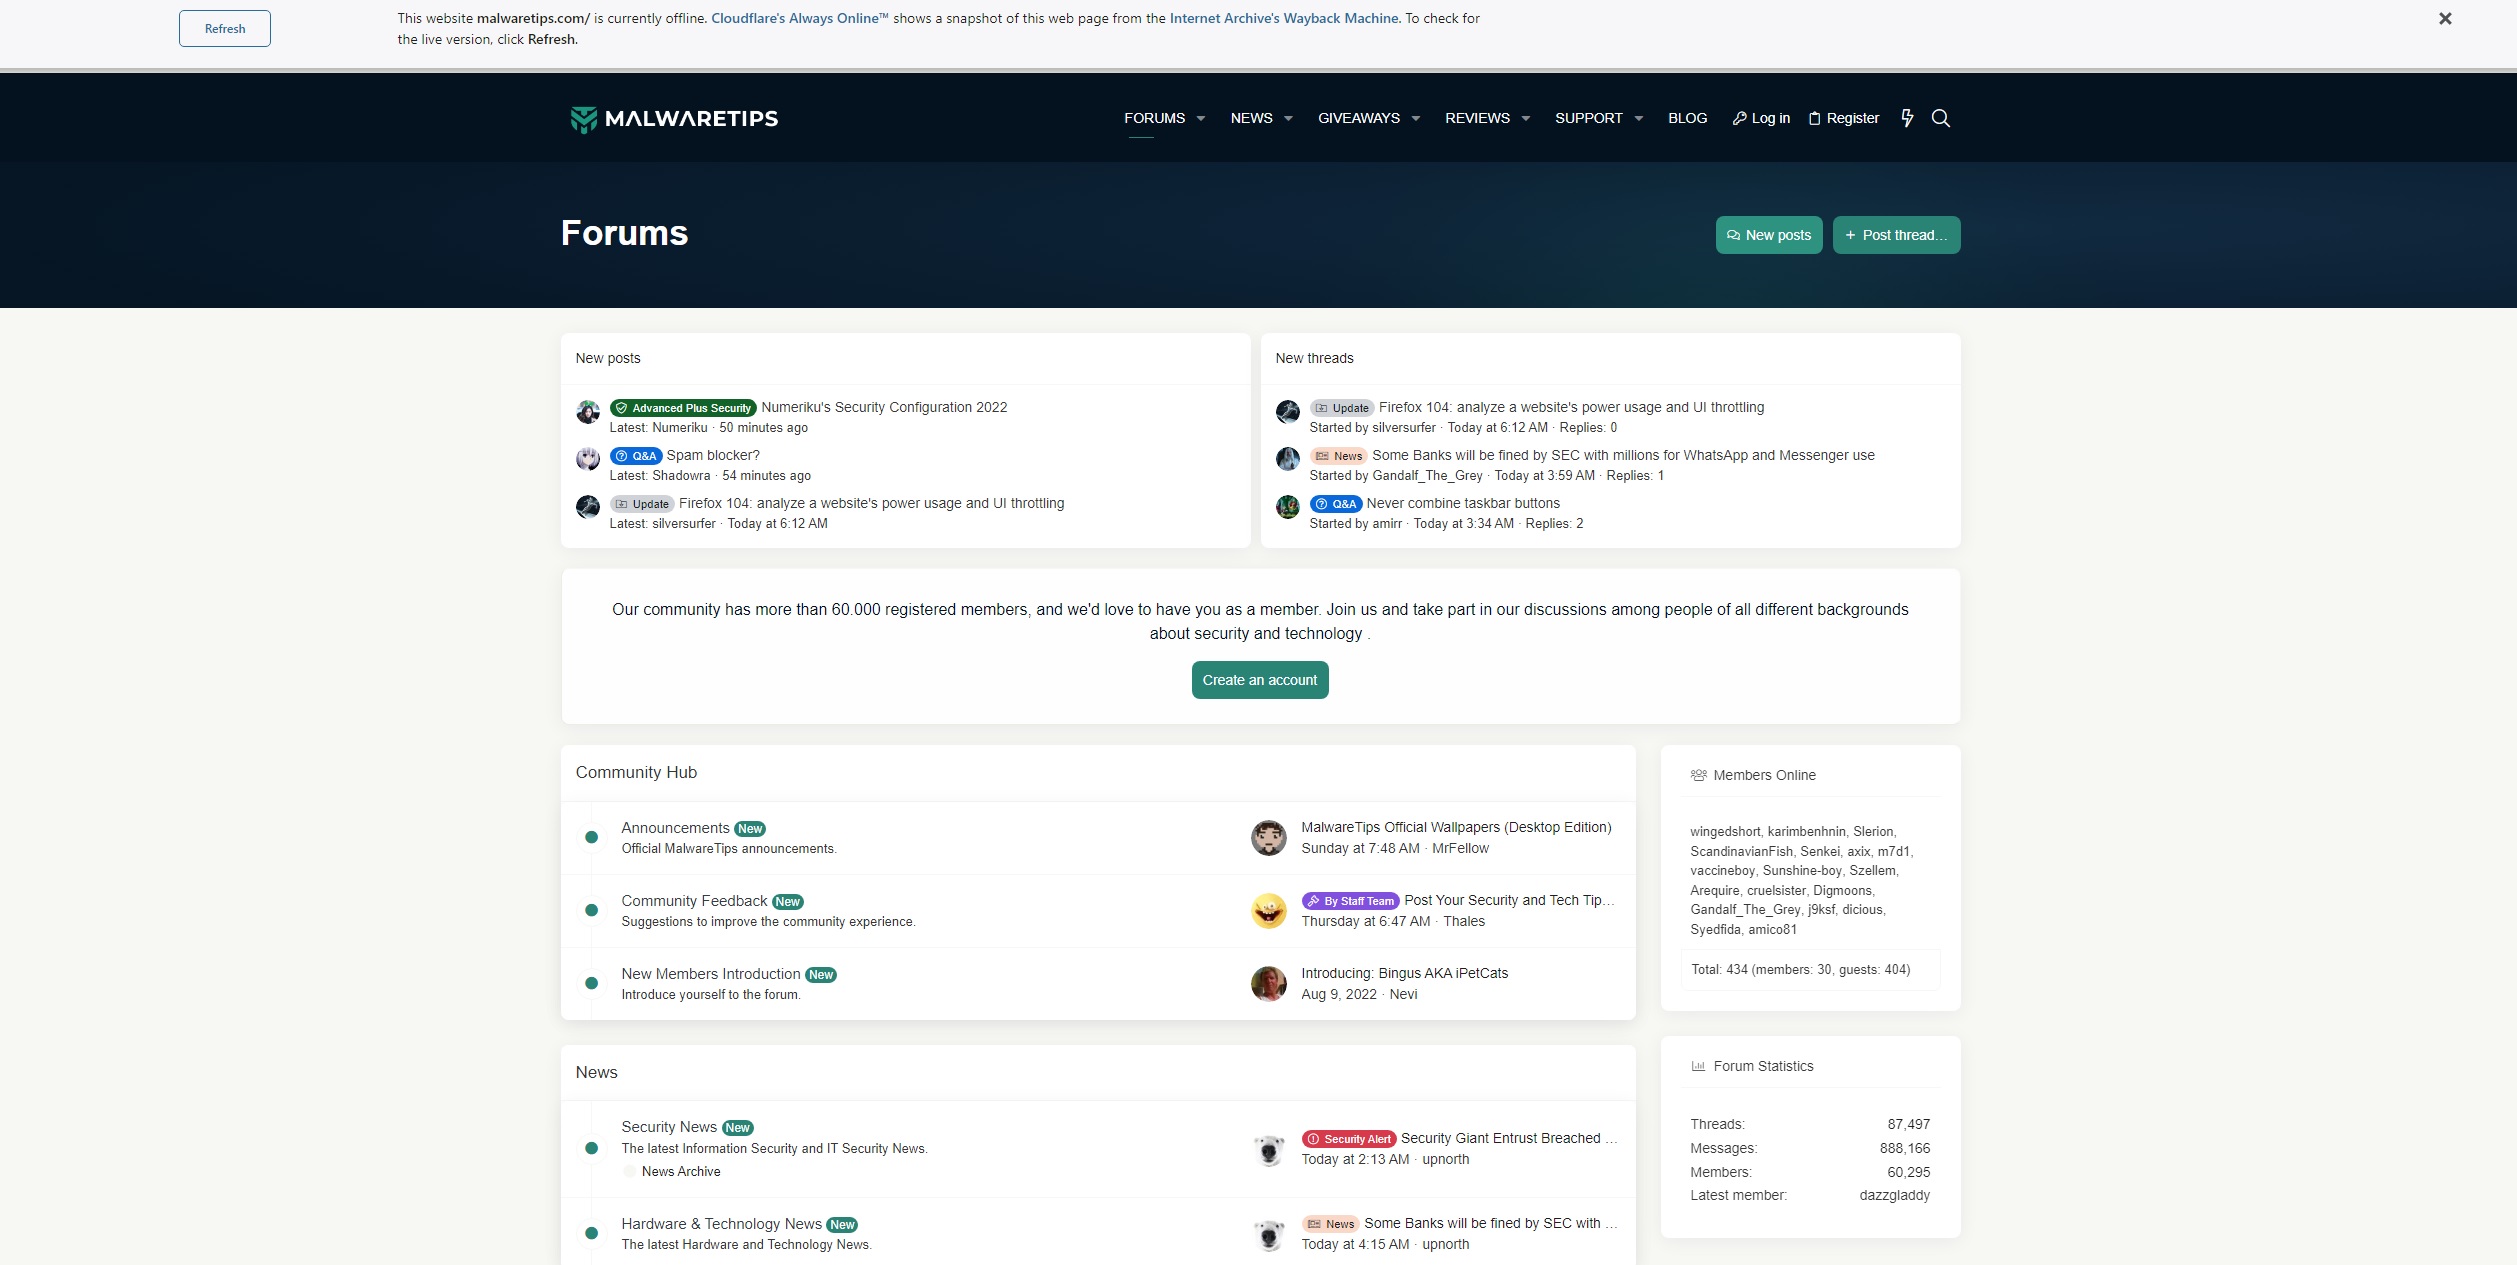Click the Advanced Plus Security badge
Image resolution: width=2517 pixels, height=1265 pixels.
coord(683,408)
